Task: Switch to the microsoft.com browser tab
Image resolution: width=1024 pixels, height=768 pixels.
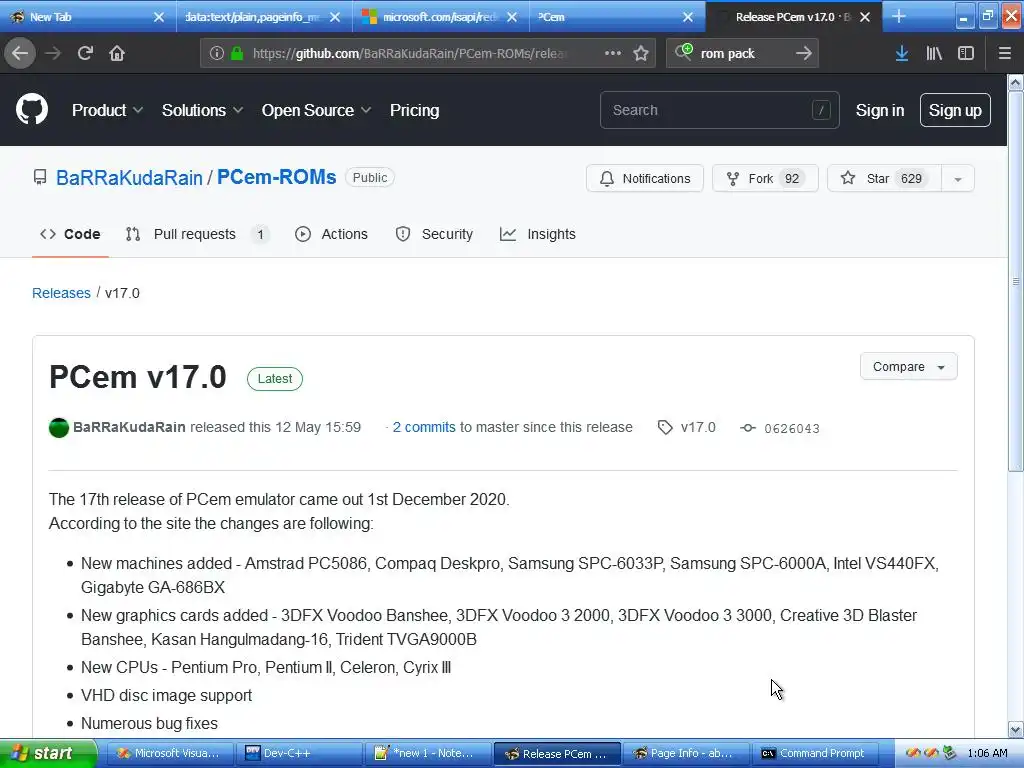Action: (x=441, y=17)
